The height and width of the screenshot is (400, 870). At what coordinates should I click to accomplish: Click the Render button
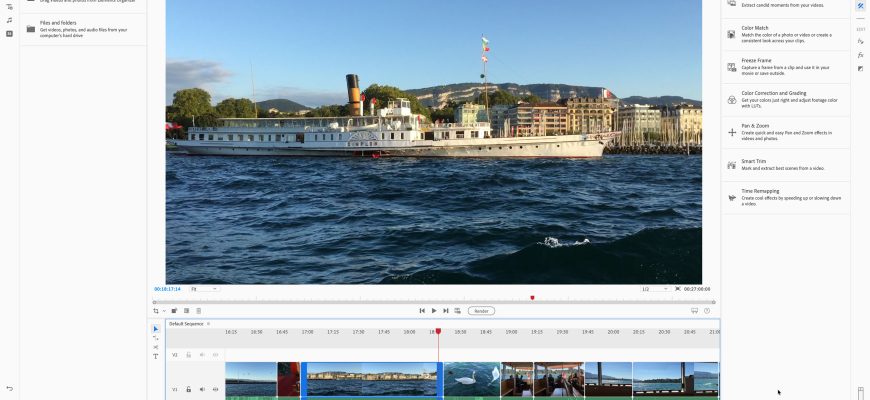pyautogui.click(x=481, y=311)
